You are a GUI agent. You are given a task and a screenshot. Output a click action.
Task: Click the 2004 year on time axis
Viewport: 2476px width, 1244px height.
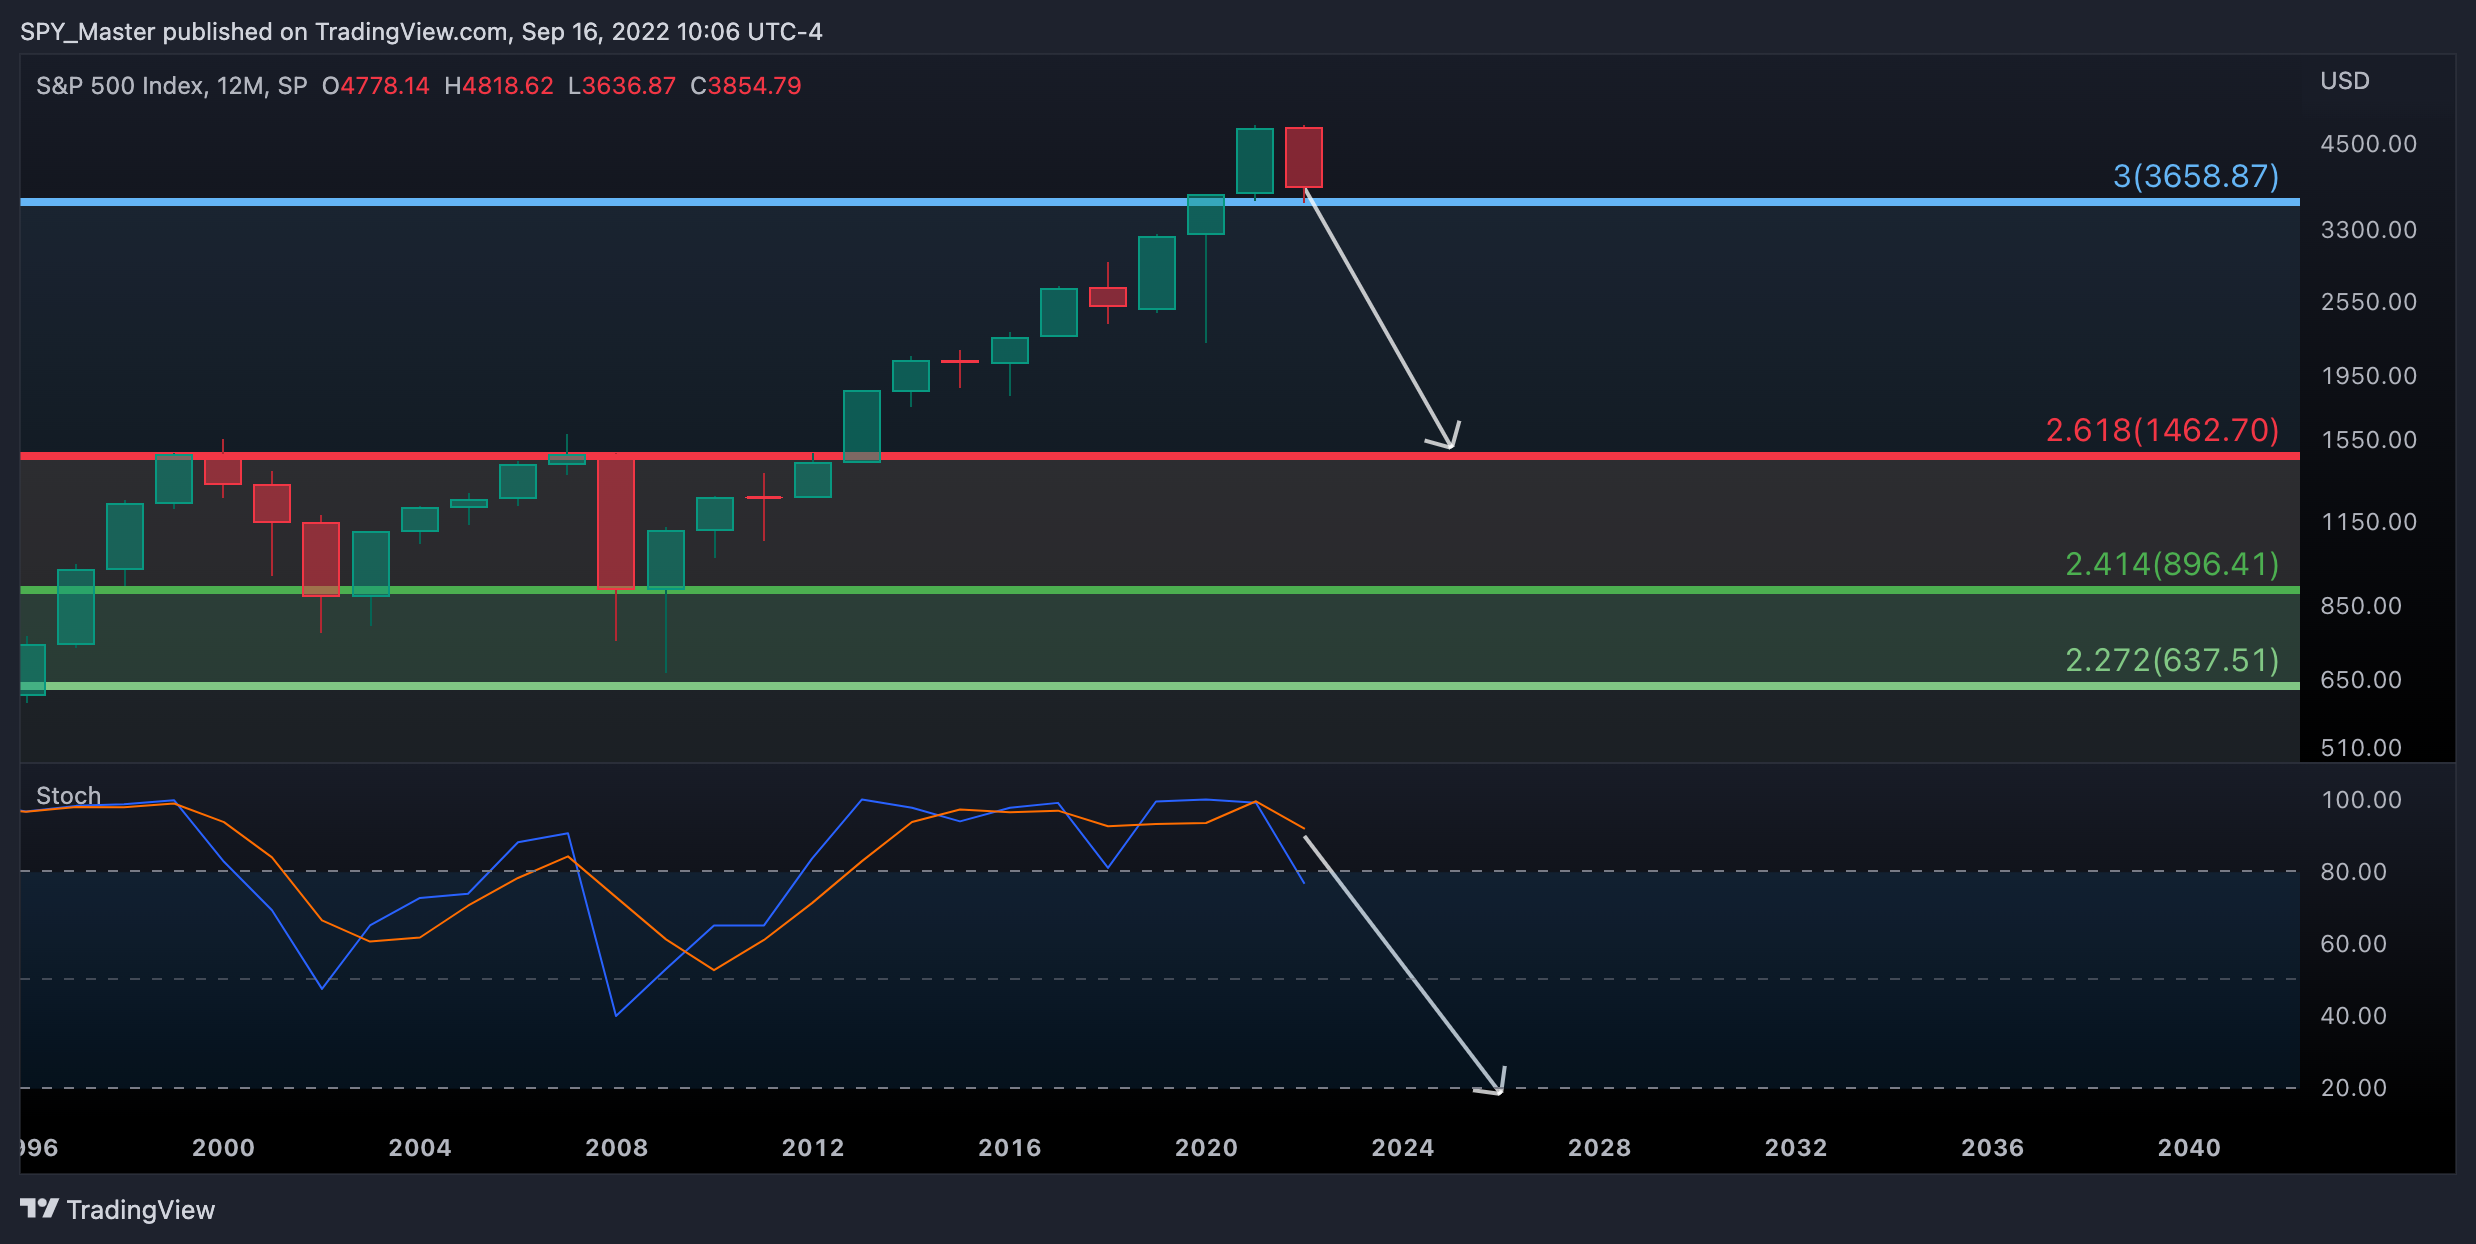pyautogui.click(x=420, y=1148)
